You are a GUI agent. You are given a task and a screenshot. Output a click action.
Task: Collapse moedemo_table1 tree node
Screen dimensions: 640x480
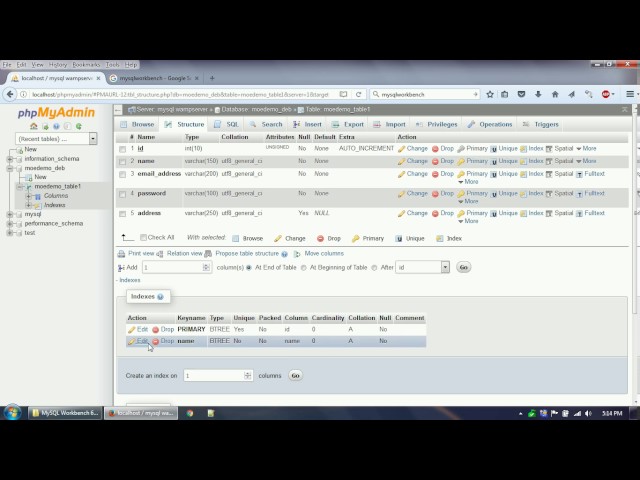click(19, 187)
